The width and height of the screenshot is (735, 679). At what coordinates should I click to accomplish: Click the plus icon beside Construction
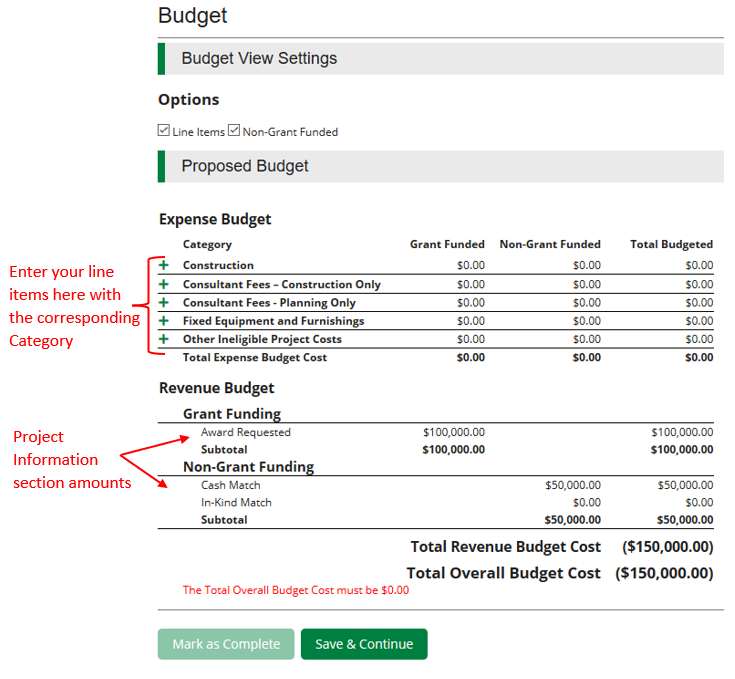(x=164, y=266)
